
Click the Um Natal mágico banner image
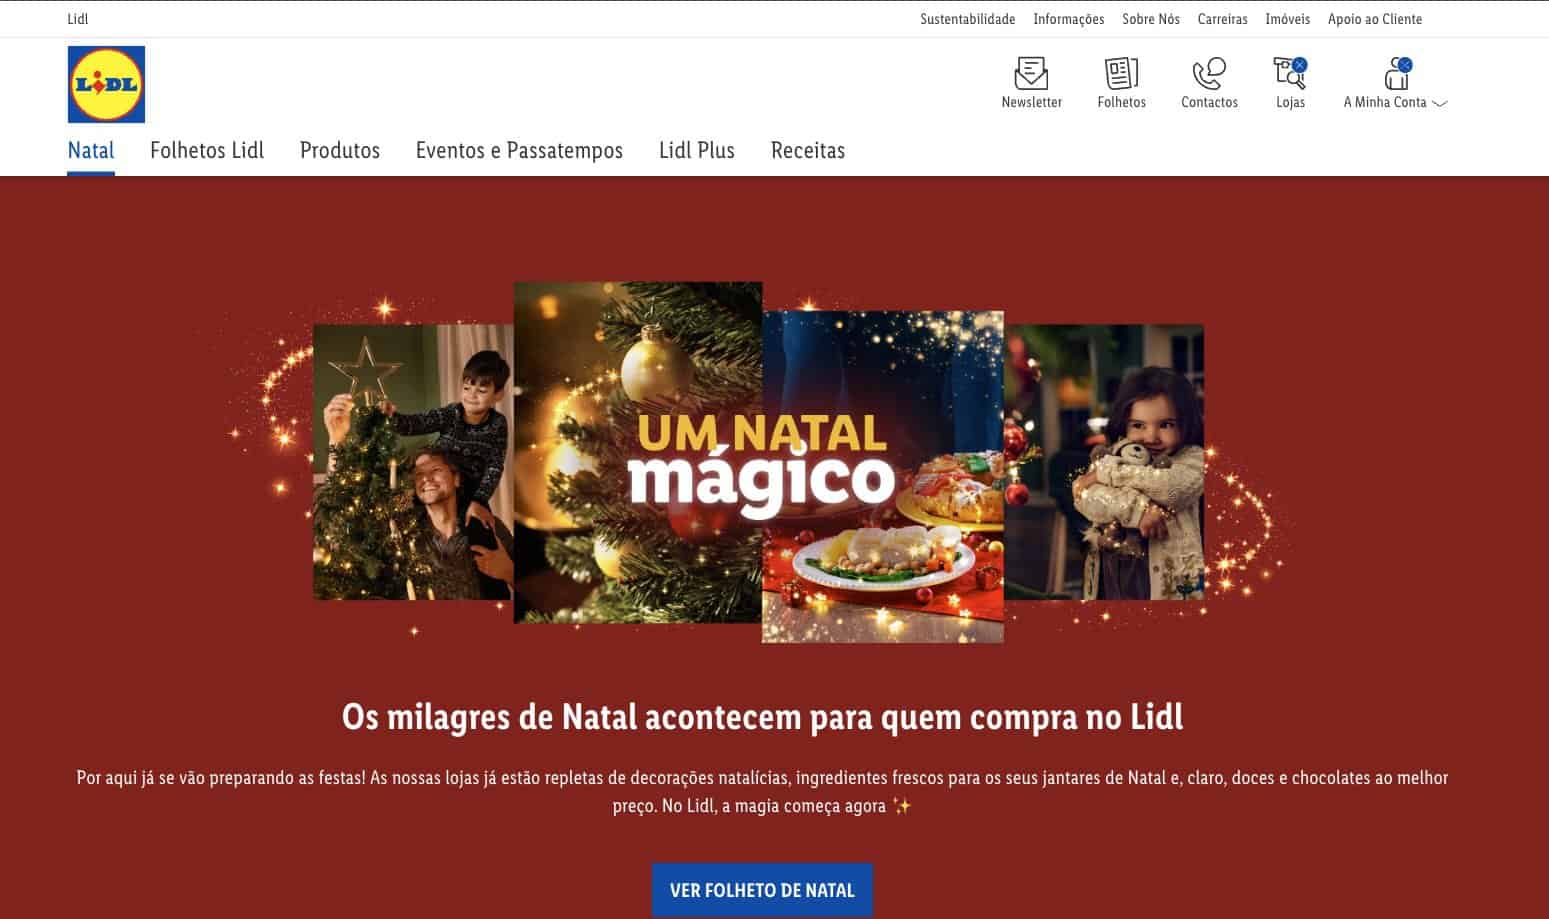coord(760,462)
